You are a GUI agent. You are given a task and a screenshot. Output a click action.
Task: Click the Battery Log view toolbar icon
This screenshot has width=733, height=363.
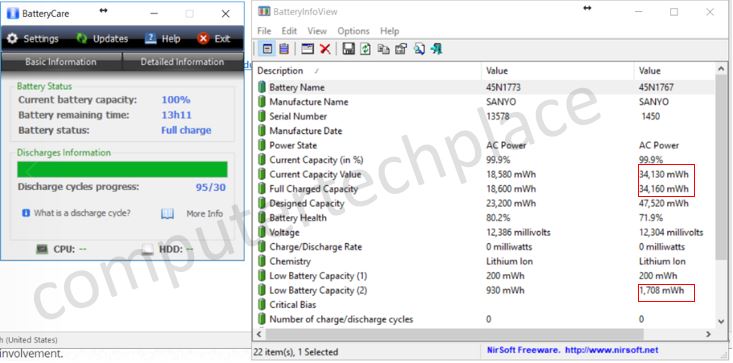(x=284, y=49)
